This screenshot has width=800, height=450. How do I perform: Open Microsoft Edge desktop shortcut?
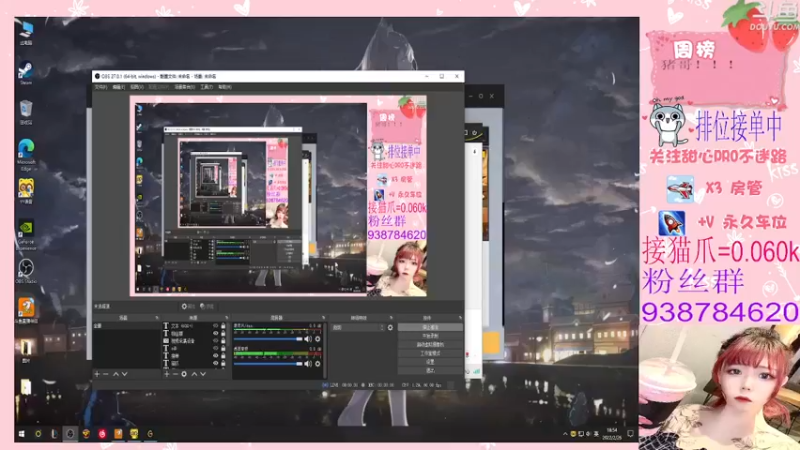(x=26, y=155)
